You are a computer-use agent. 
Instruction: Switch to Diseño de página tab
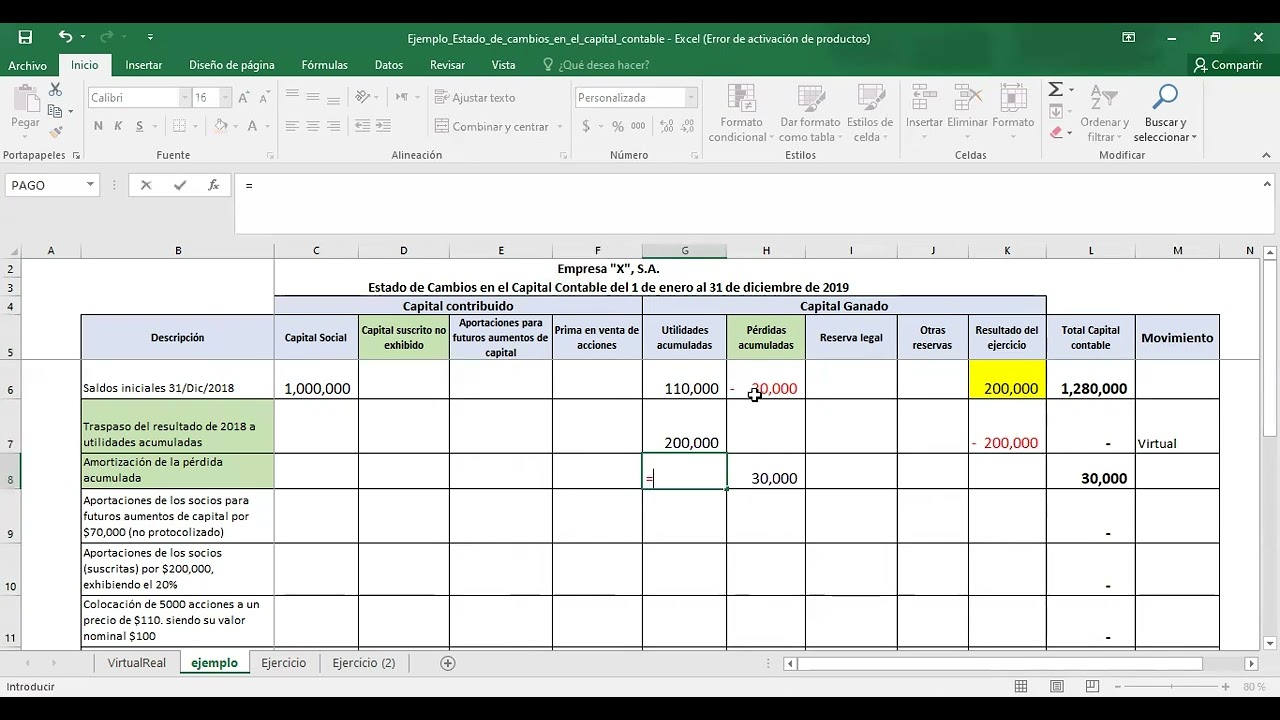click(232, 65)
